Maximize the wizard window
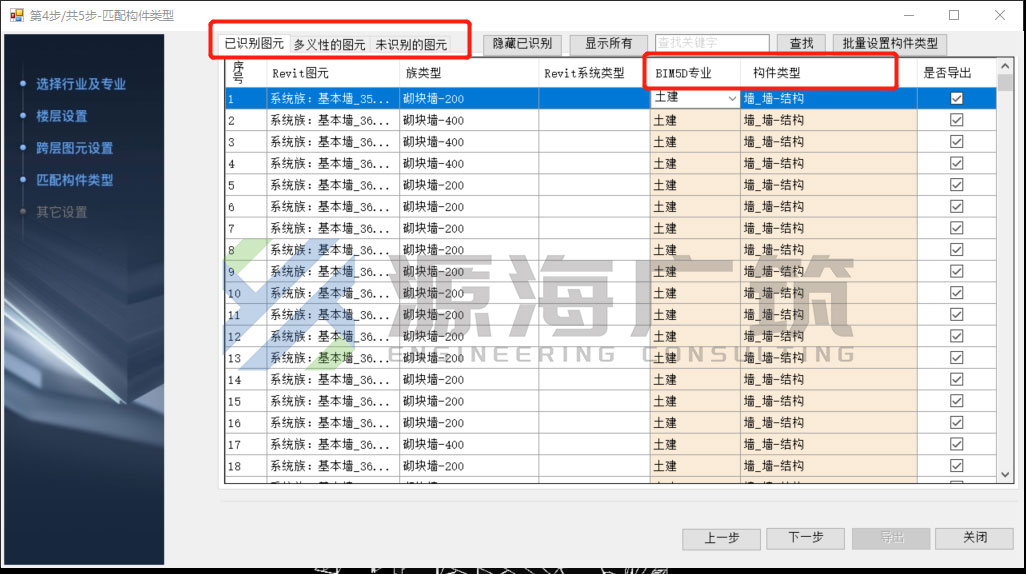This screenshot has height=574, width=1026. tap(954, 15)
